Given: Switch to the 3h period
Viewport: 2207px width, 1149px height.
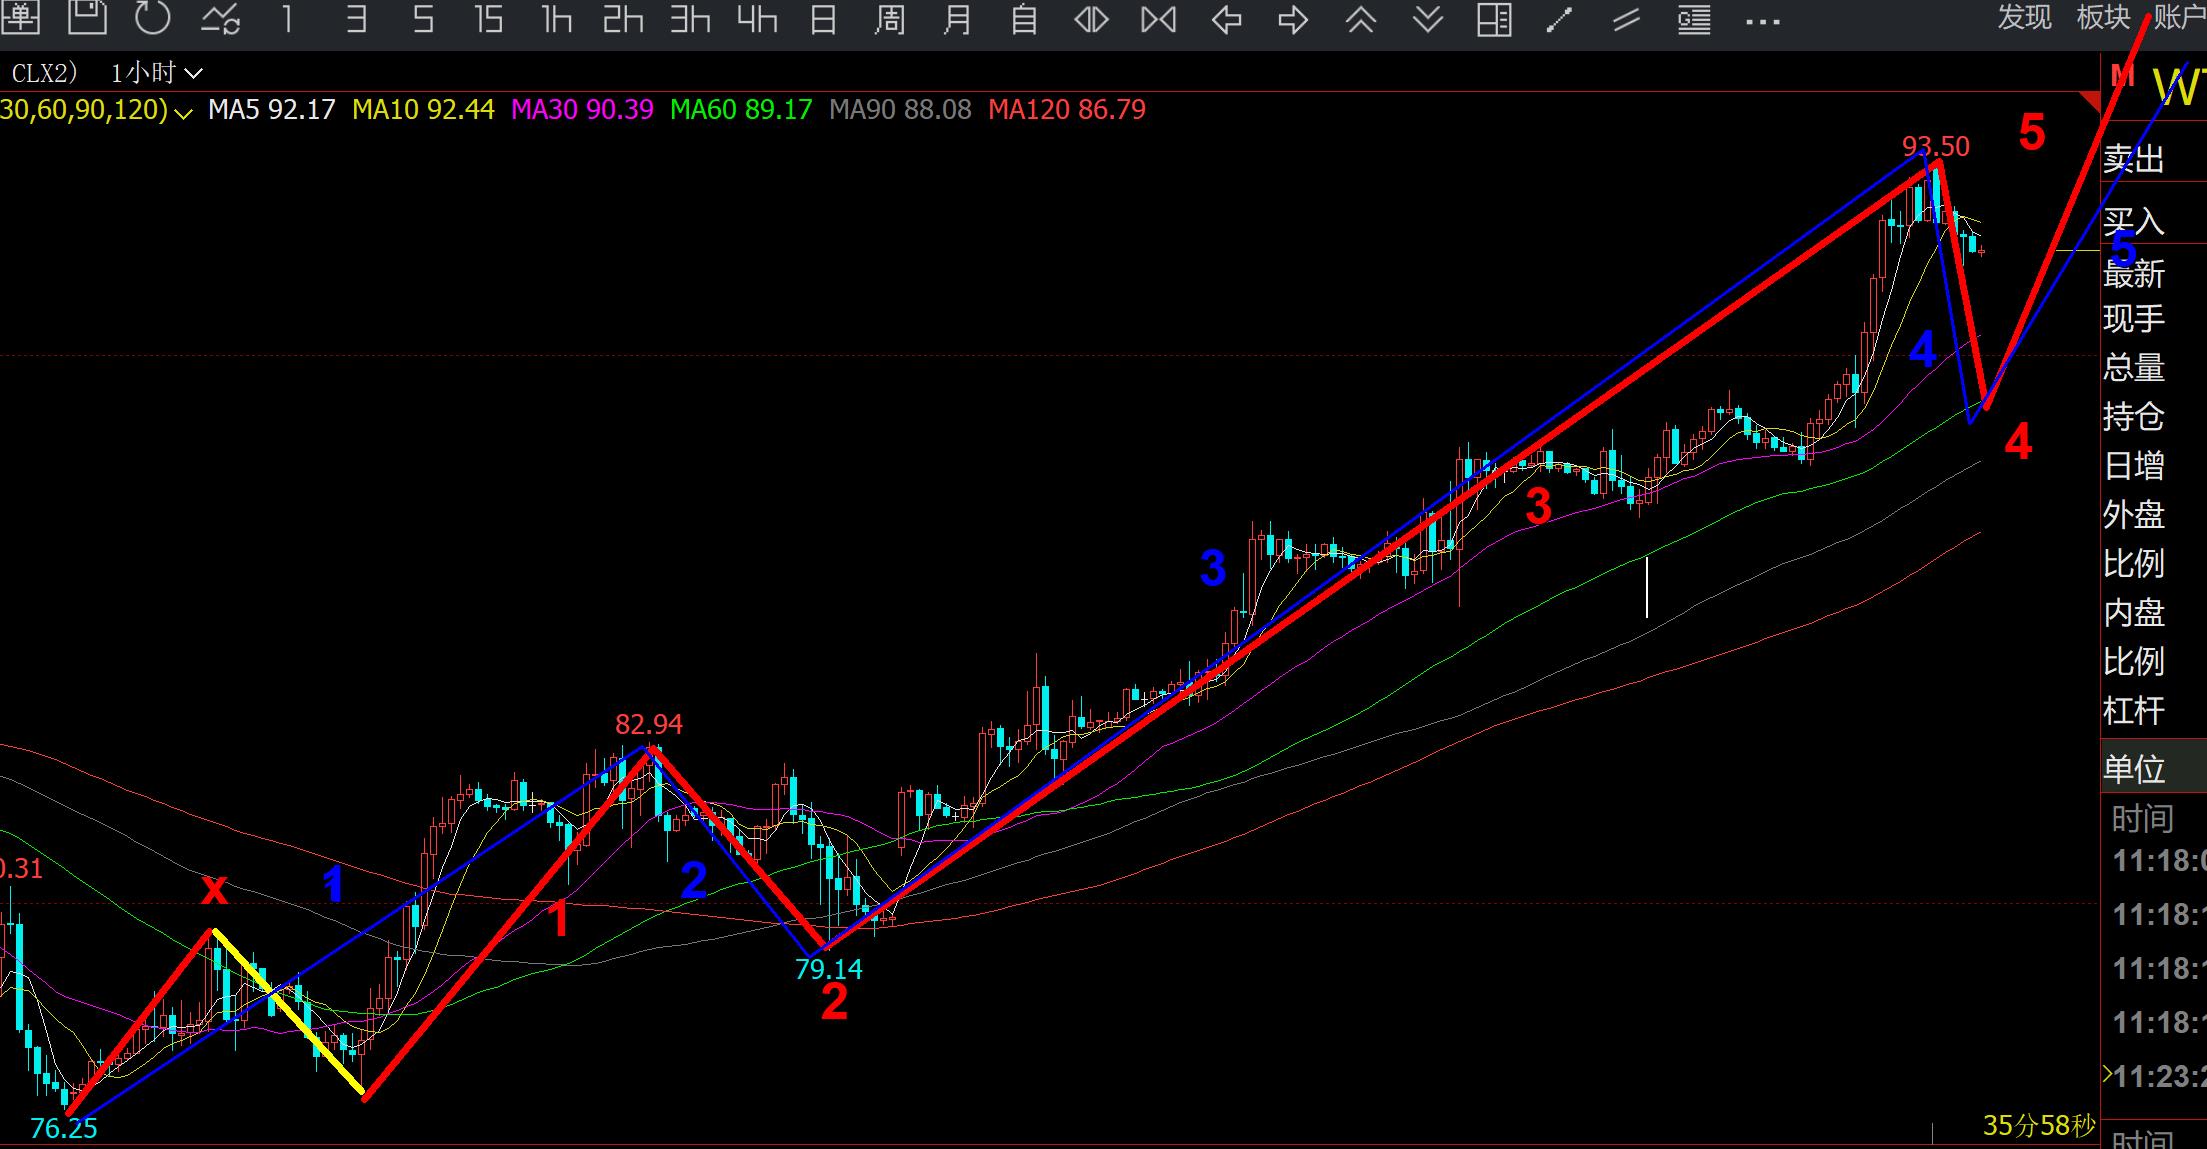Looking at the screenshot, I should click(x=690, y=18).
